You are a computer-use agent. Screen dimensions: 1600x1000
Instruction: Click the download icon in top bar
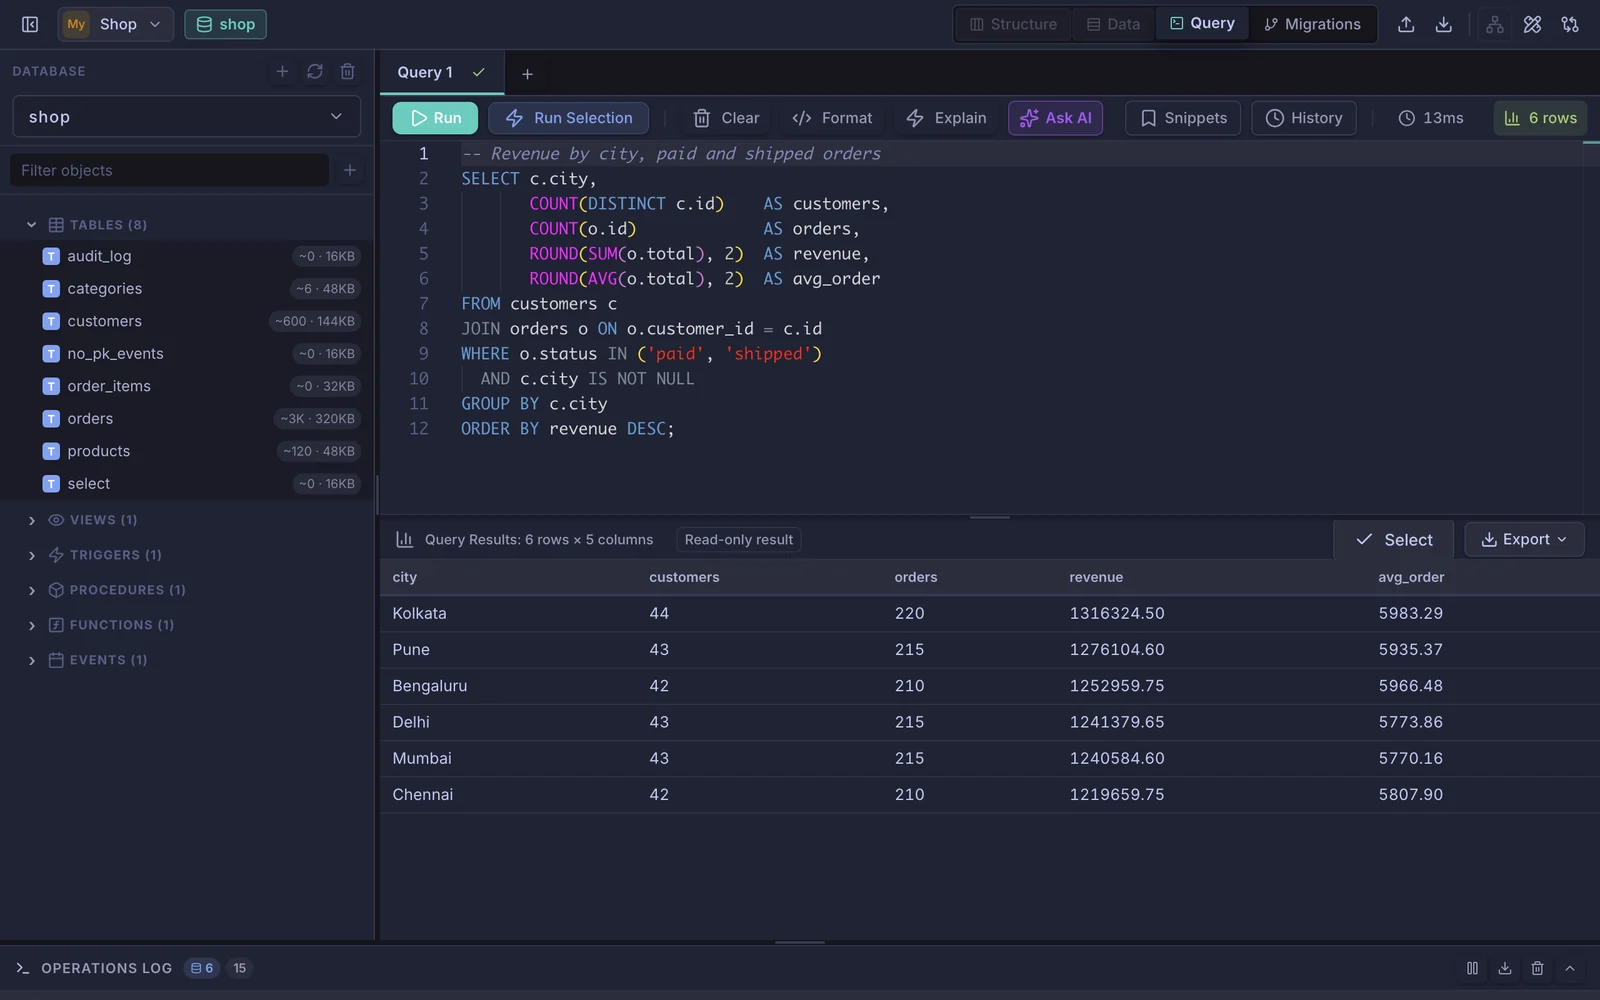coord(1443,24)
